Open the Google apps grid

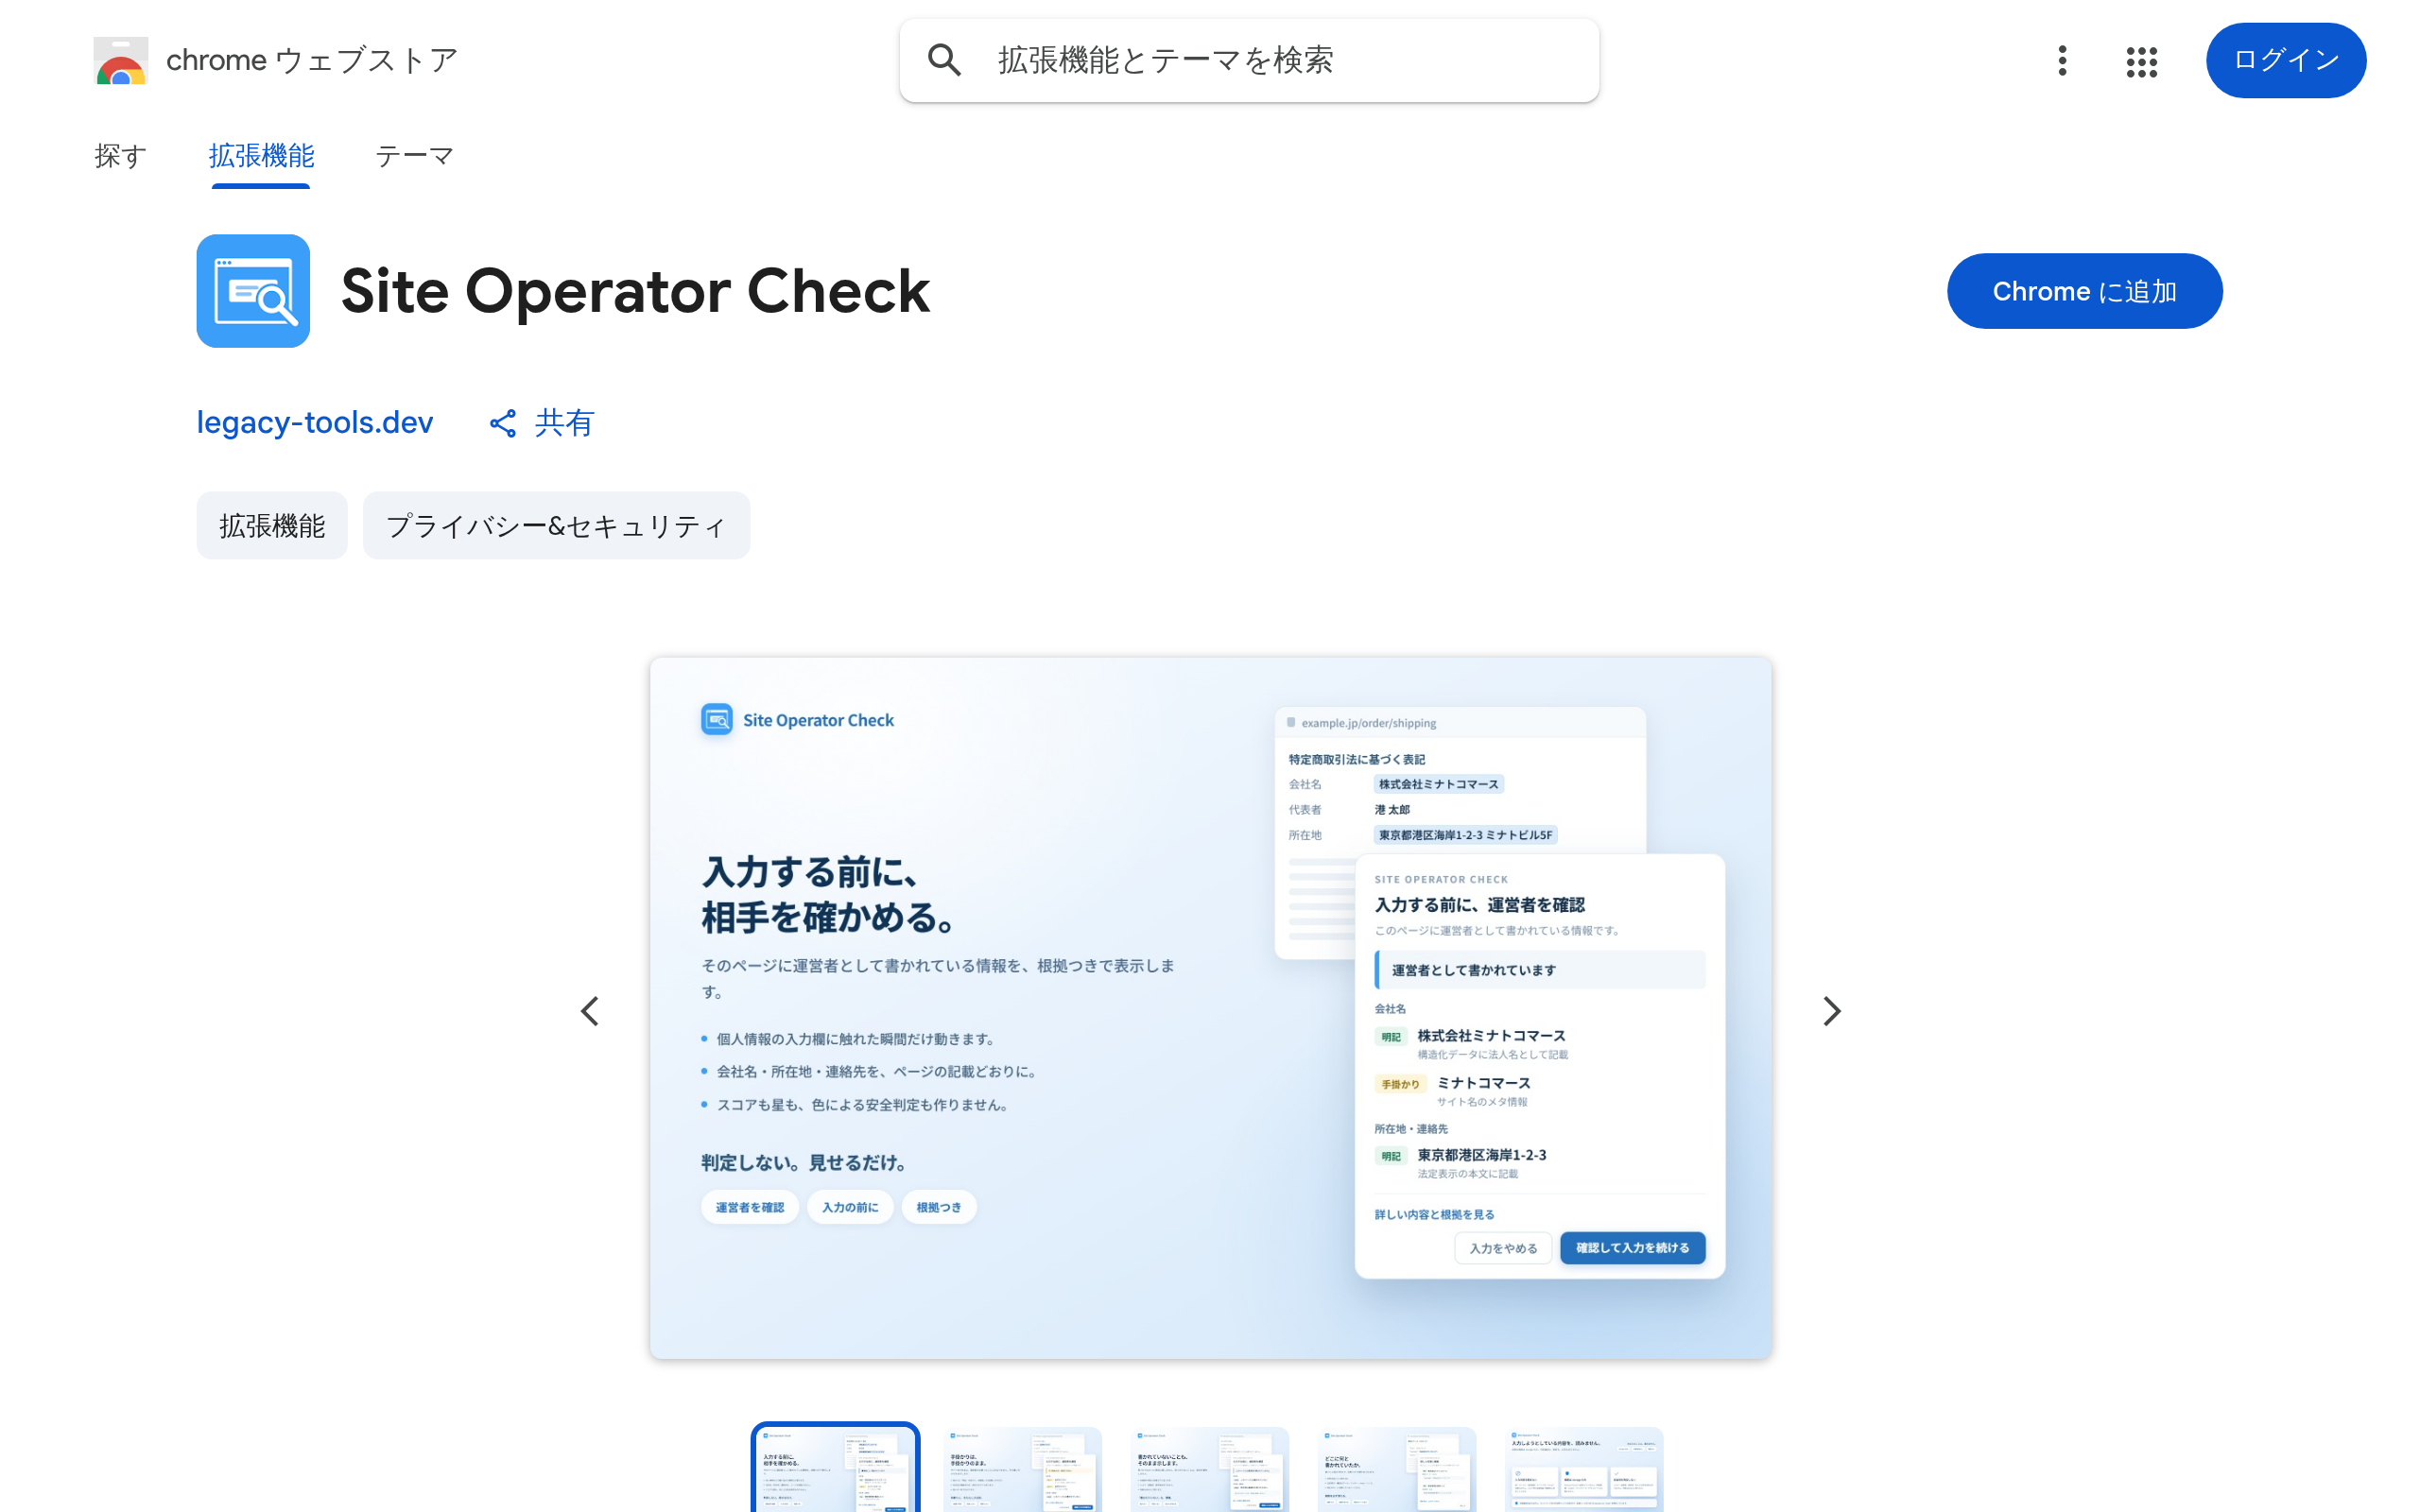click(2141, 61)
